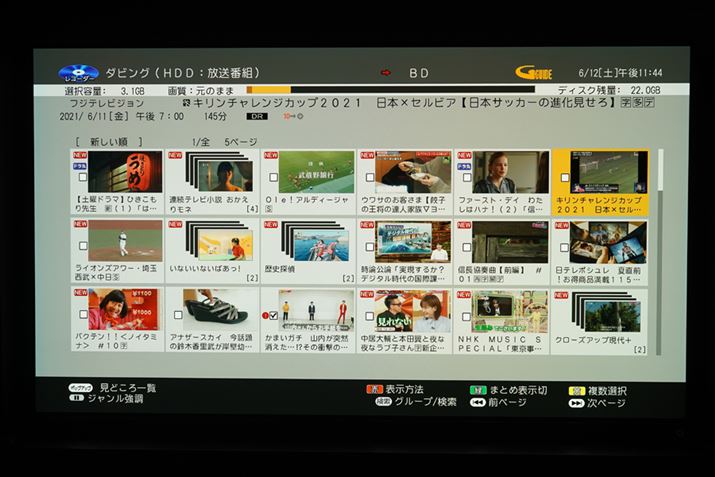Click the G-GUIDE logo icon

[x=533, y=73]
